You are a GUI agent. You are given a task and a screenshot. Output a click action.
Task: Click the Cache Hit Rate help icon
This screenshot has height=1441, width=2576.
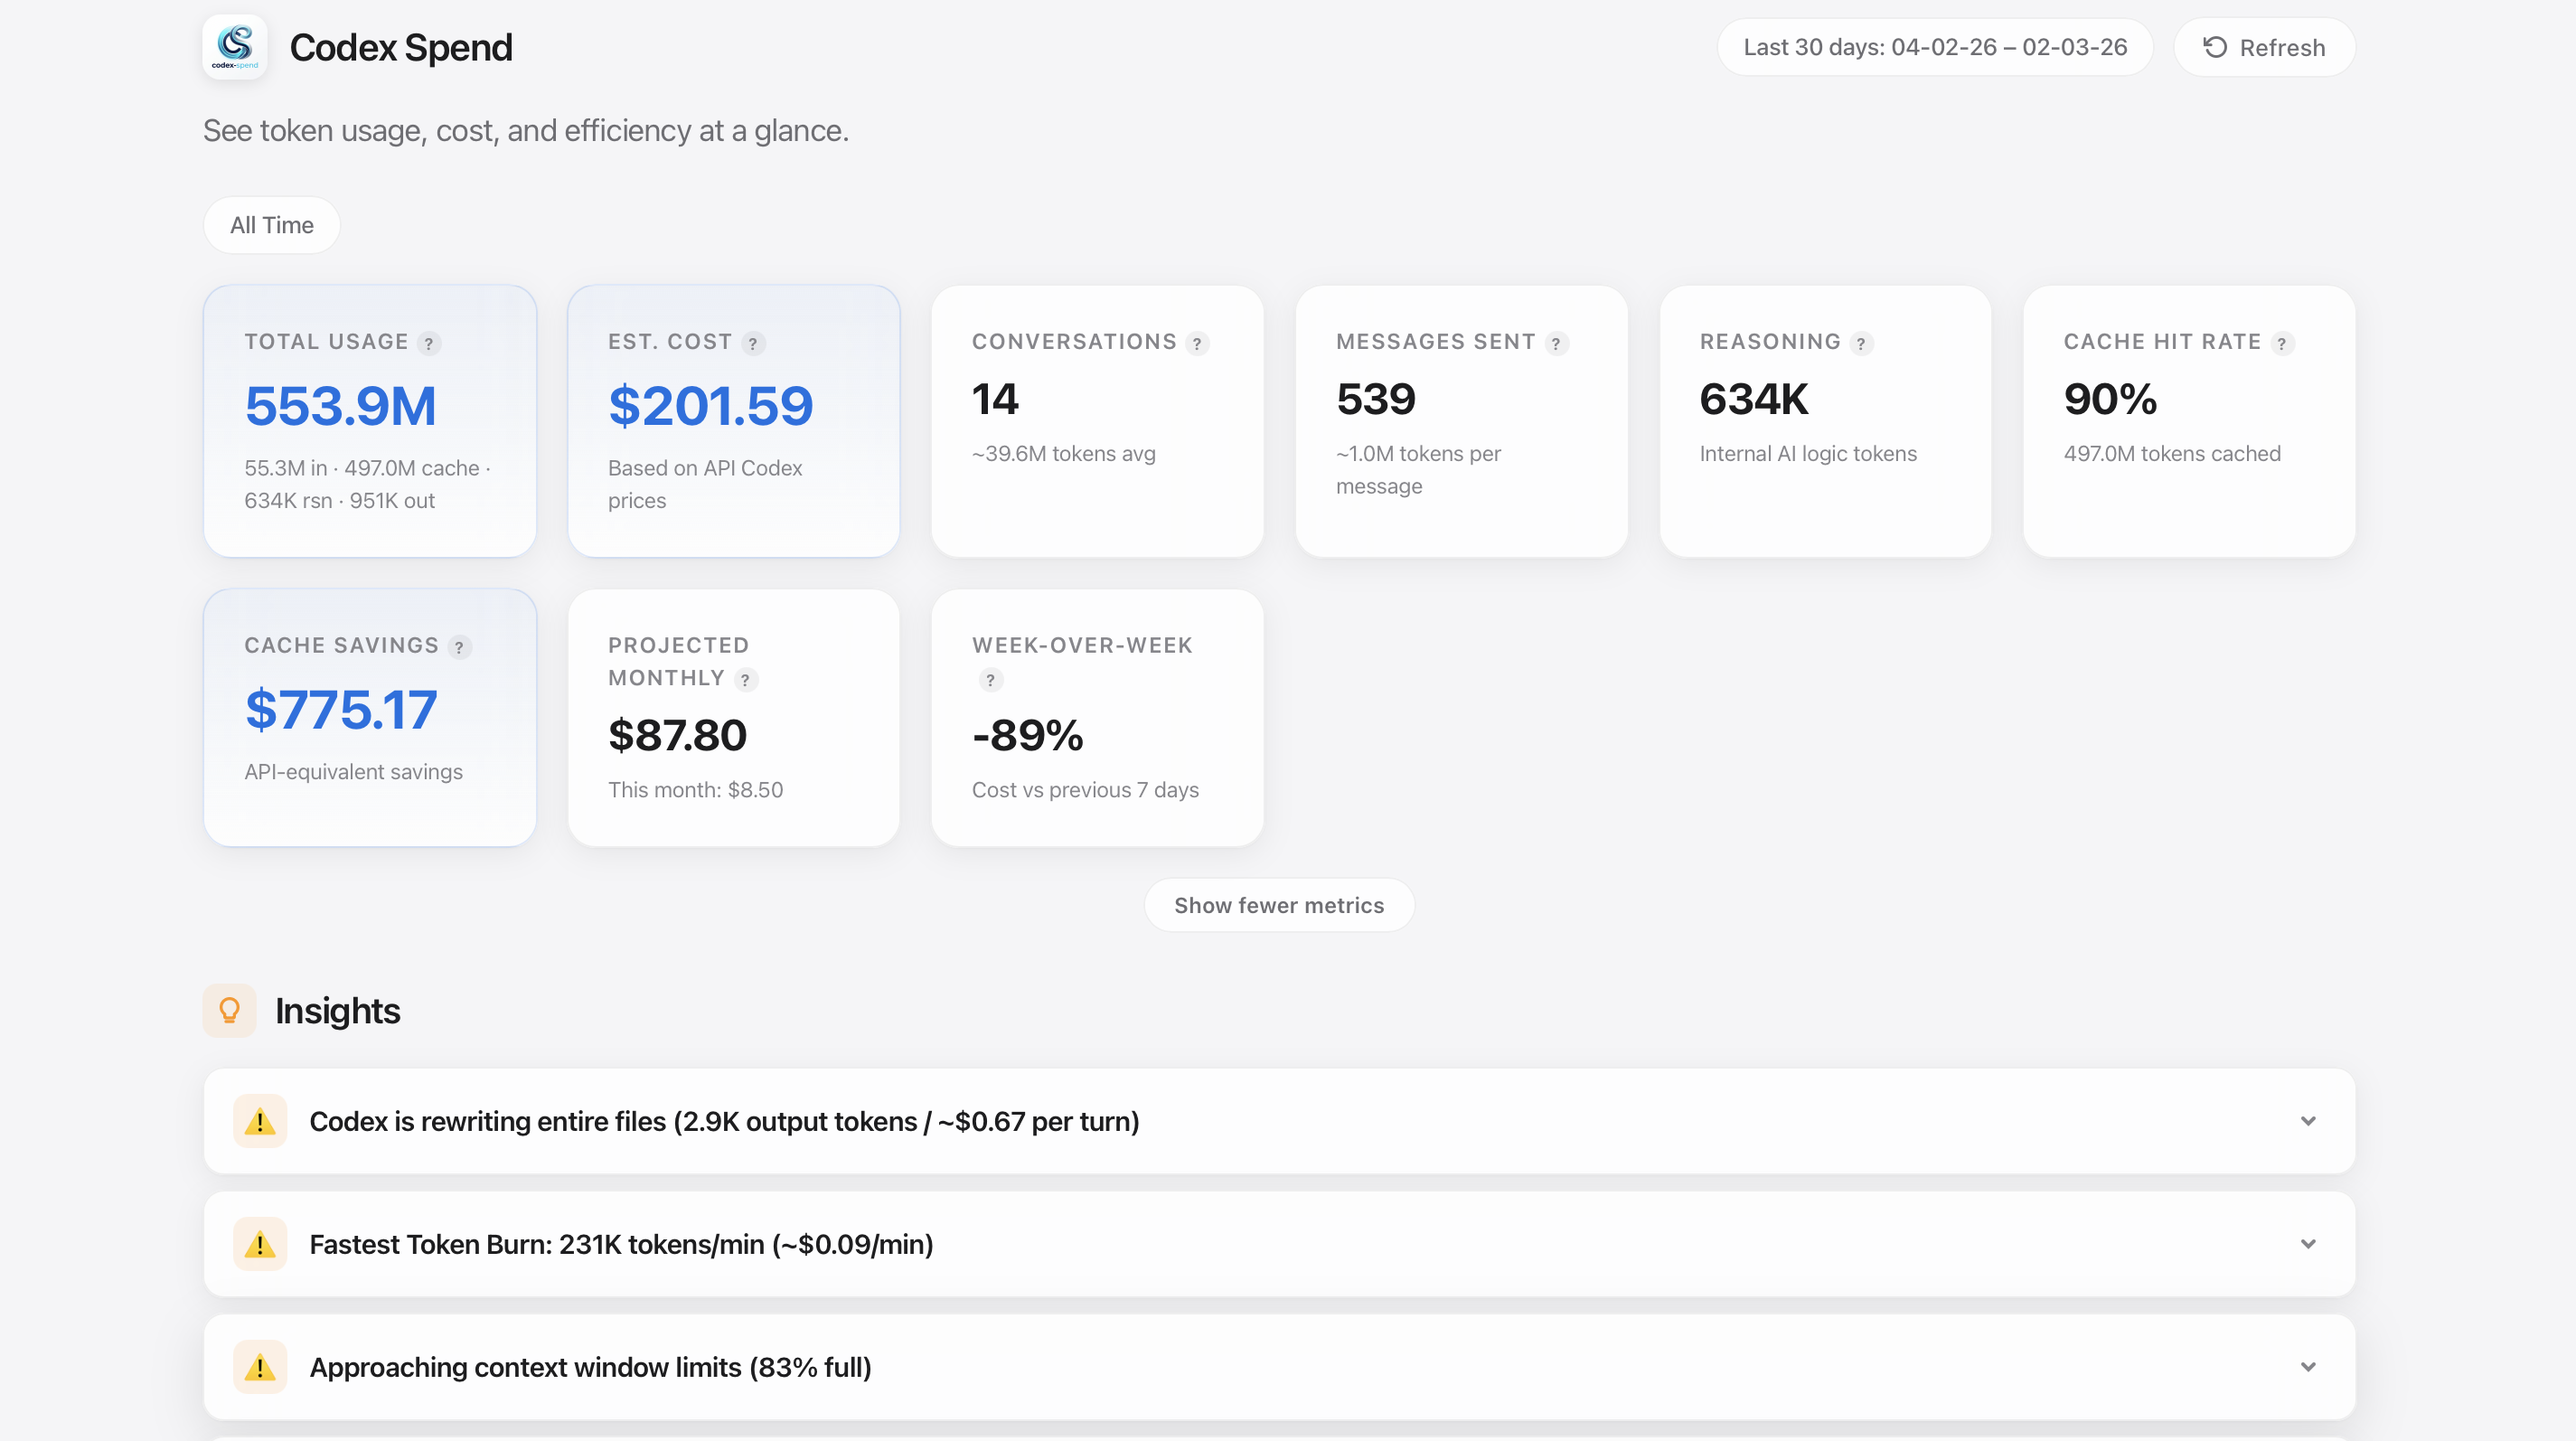click(2281, 344)
